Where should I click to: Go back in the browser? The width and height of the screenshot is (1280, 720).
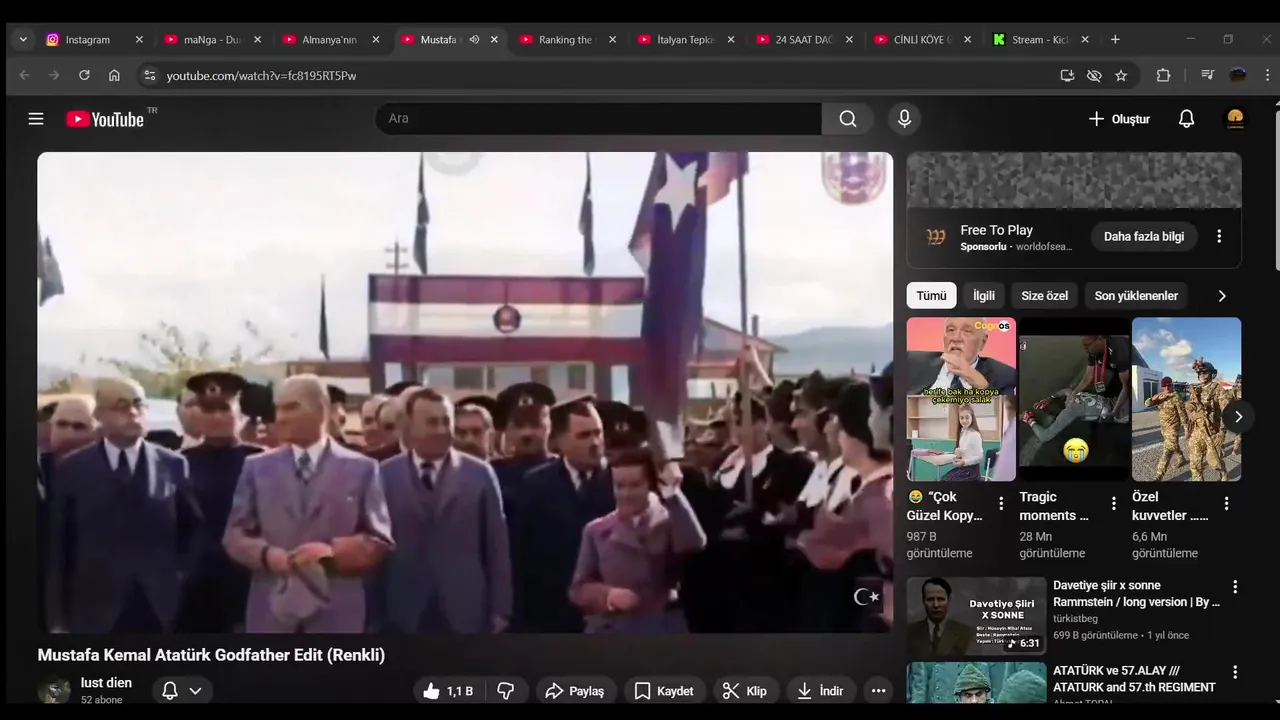click(25, 75)
